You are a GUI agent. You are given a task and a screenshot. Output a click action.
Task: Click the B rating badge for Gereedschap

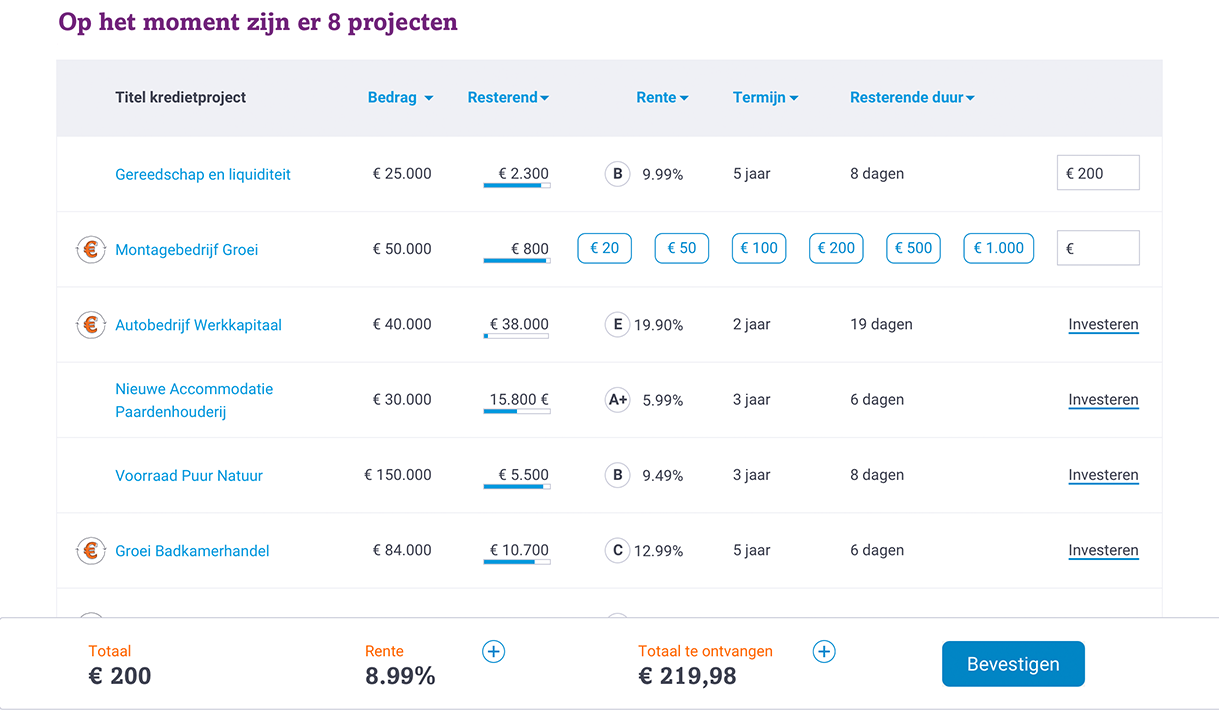pyautogui.click(x=617, y=174)
